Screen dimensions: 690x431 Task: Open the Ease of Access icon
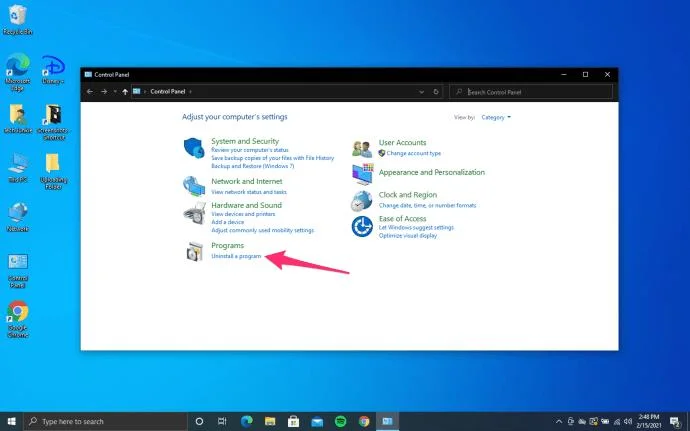(362, 226)
